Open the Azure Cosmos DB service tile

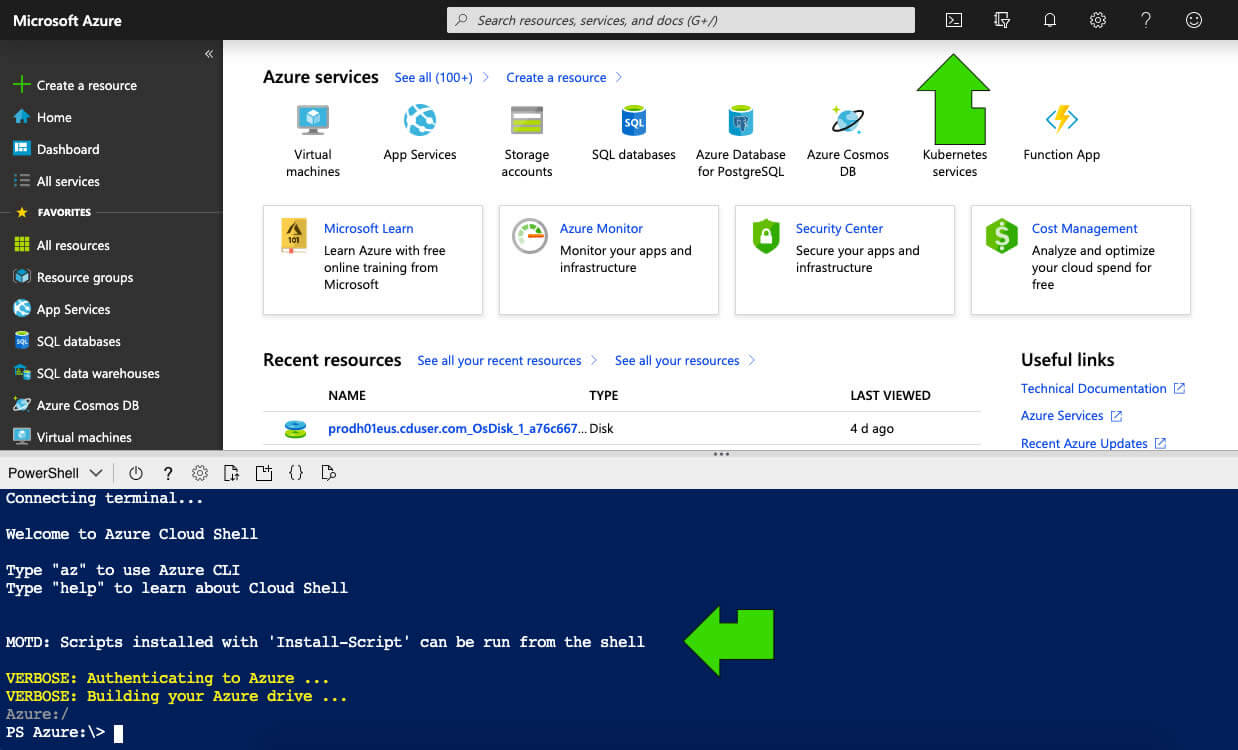point(848,141)
